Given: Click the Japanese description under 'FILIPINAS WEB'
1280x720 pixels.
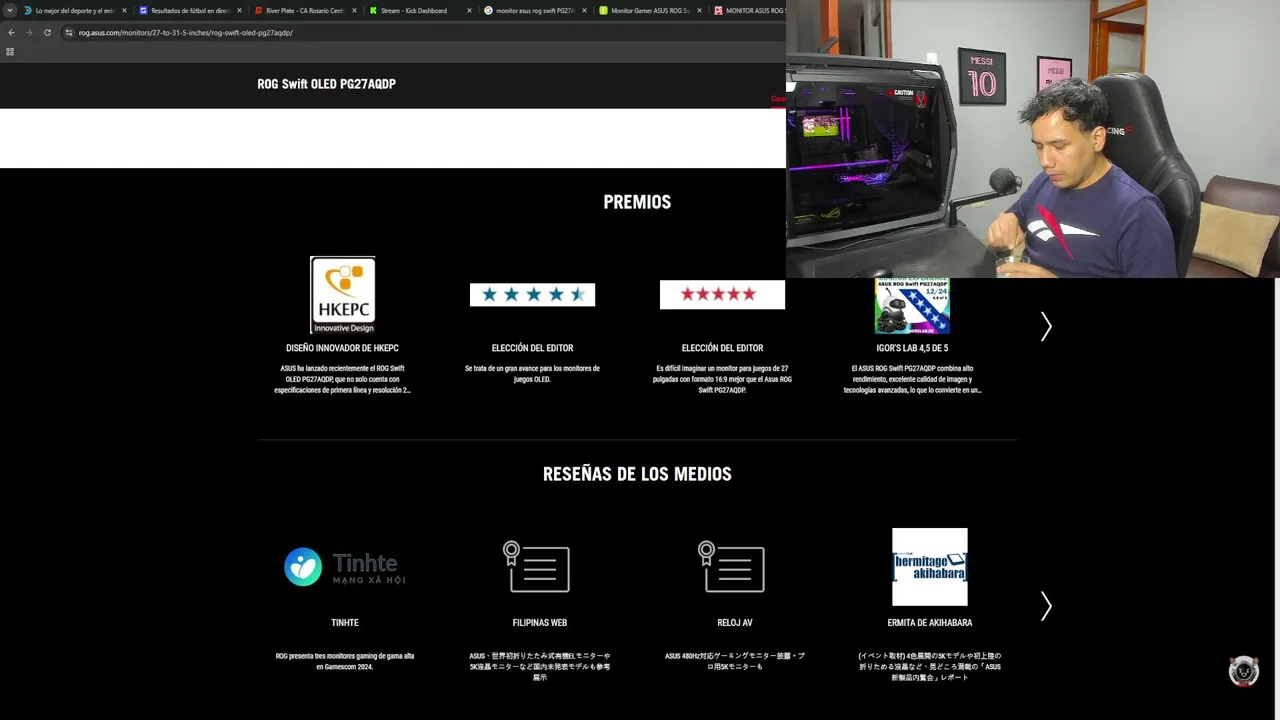Looking at the screenshot, I should (x=540, y=667).
